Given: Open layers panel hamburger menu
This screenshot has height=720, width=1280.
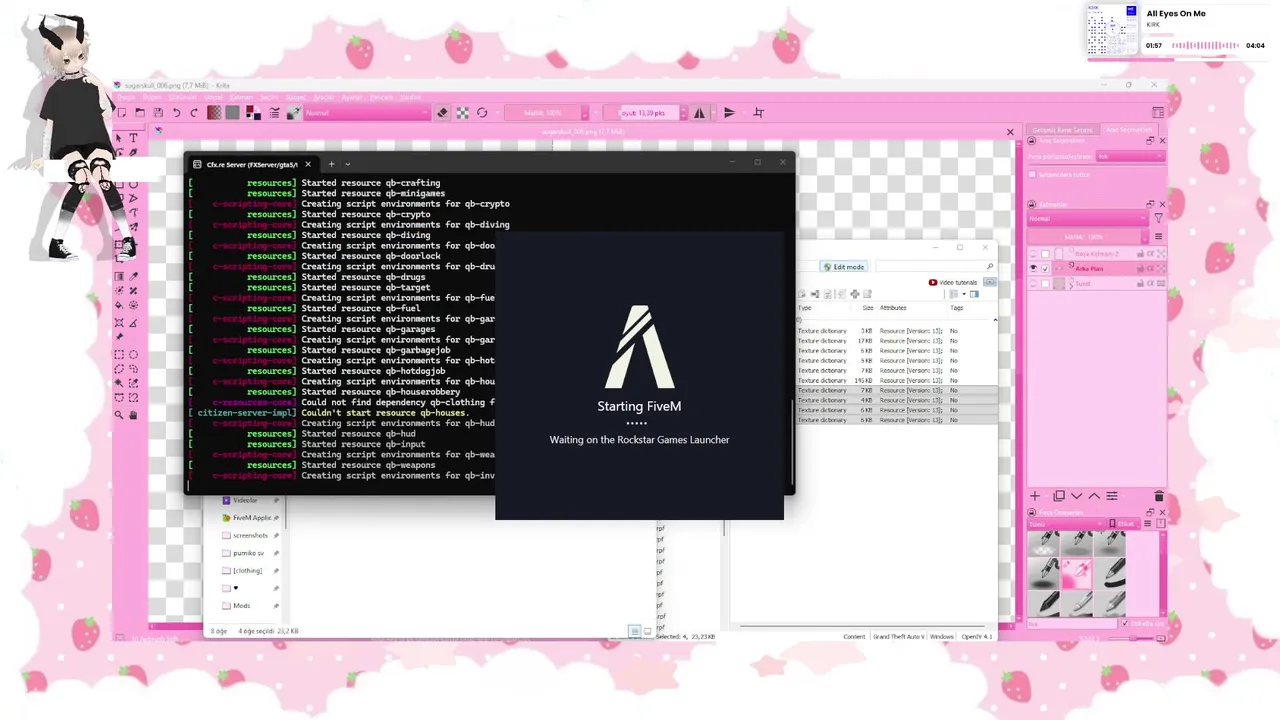Looking at the screenshot, I should pyautogui.click(x=1158, y=236).
